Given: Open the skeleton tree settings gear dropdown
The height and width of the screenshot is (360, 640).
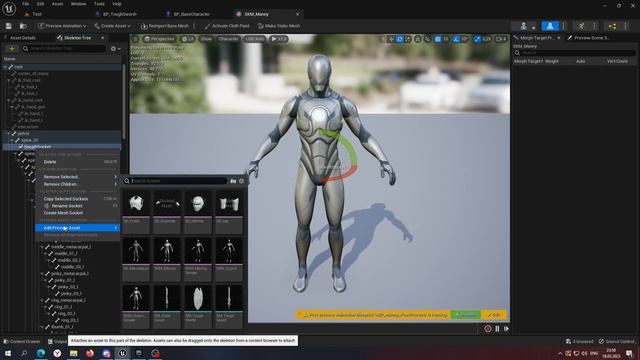Looking at the screenshot, I should point(116,49).
